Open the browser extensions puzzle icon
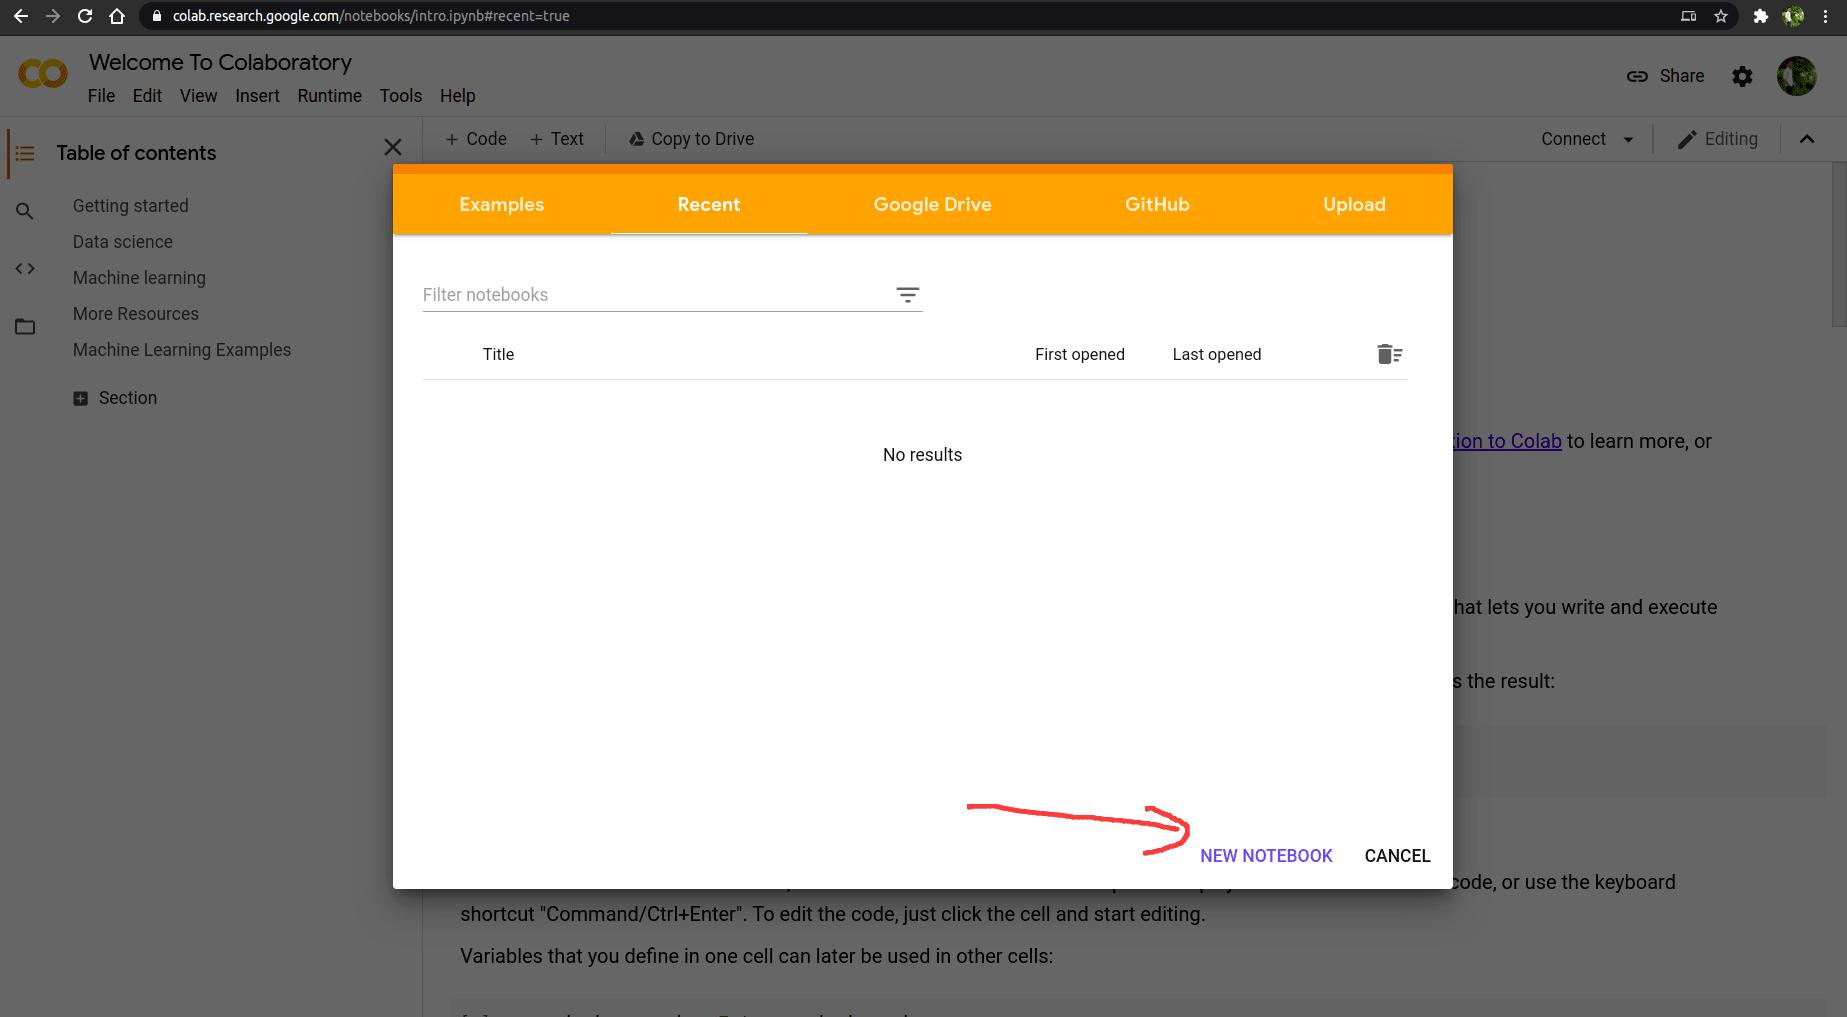This screenshot has height=1017, width=1847. coord(1761,16)
